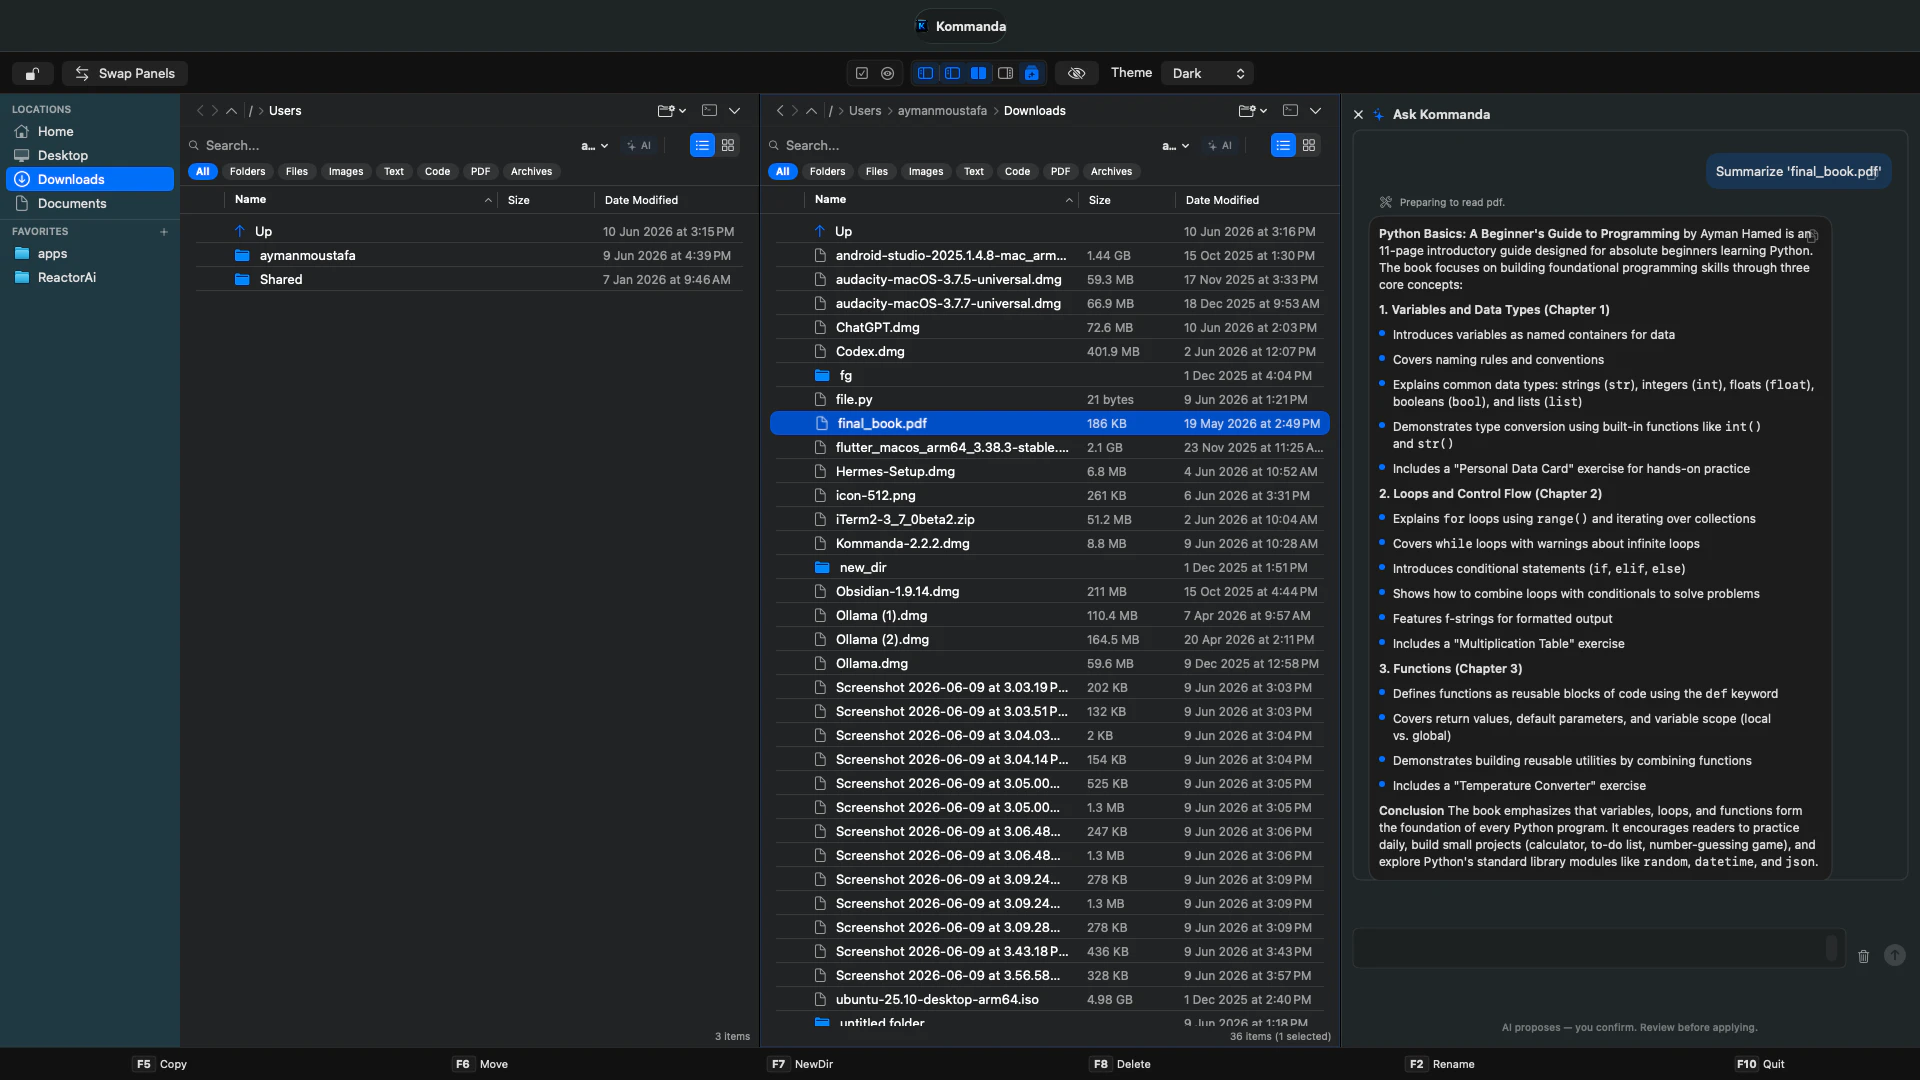This screenshot has height=1080, width=1920.
Task: Switch right panel to grid view
Action: [x=1309, y=145]
